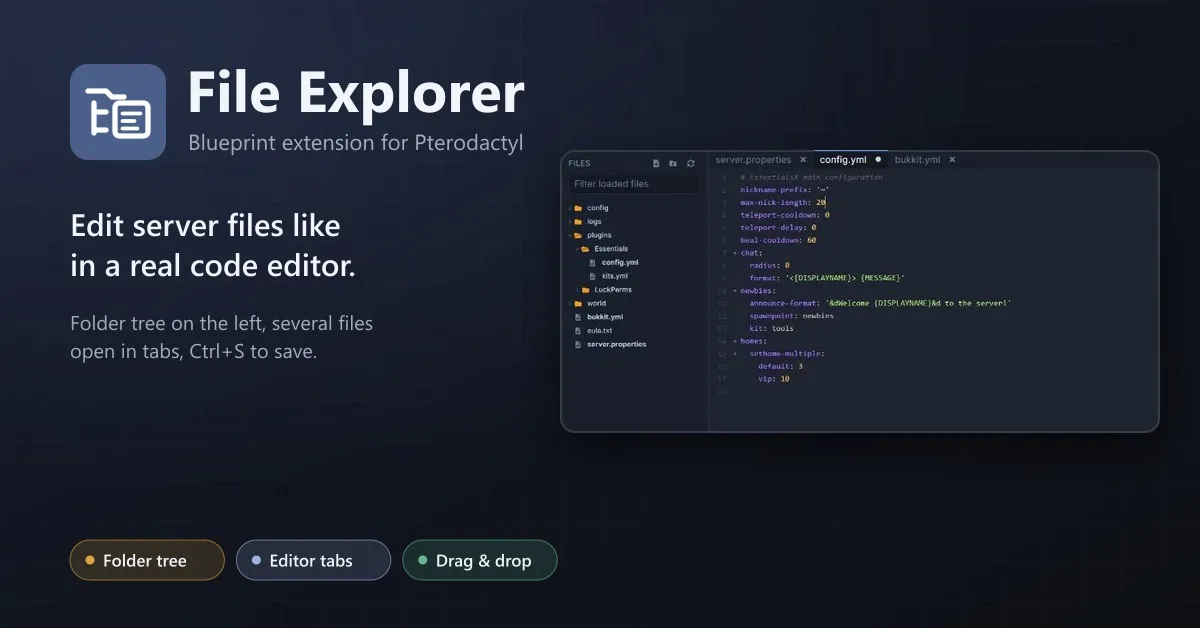This screenshot has width=1200, height=628.
Task: Expand the LuckPerms folder
Action: point(578,290)
